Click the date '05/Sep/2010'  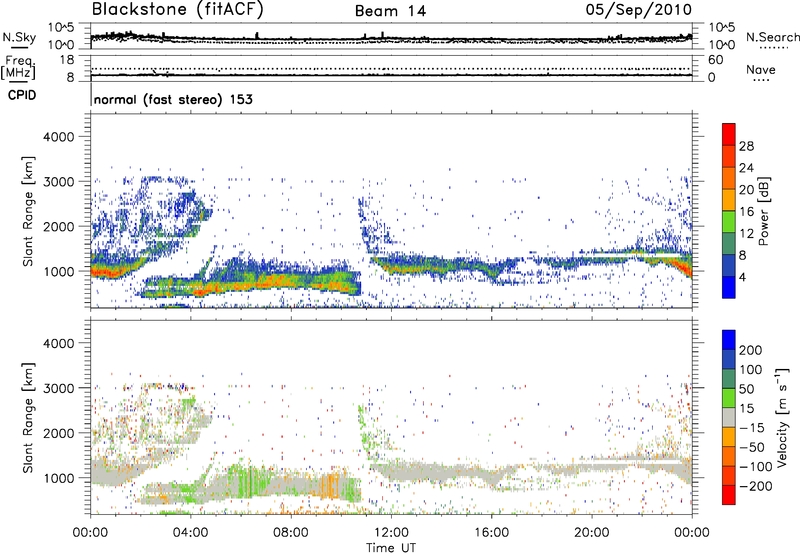638,10
